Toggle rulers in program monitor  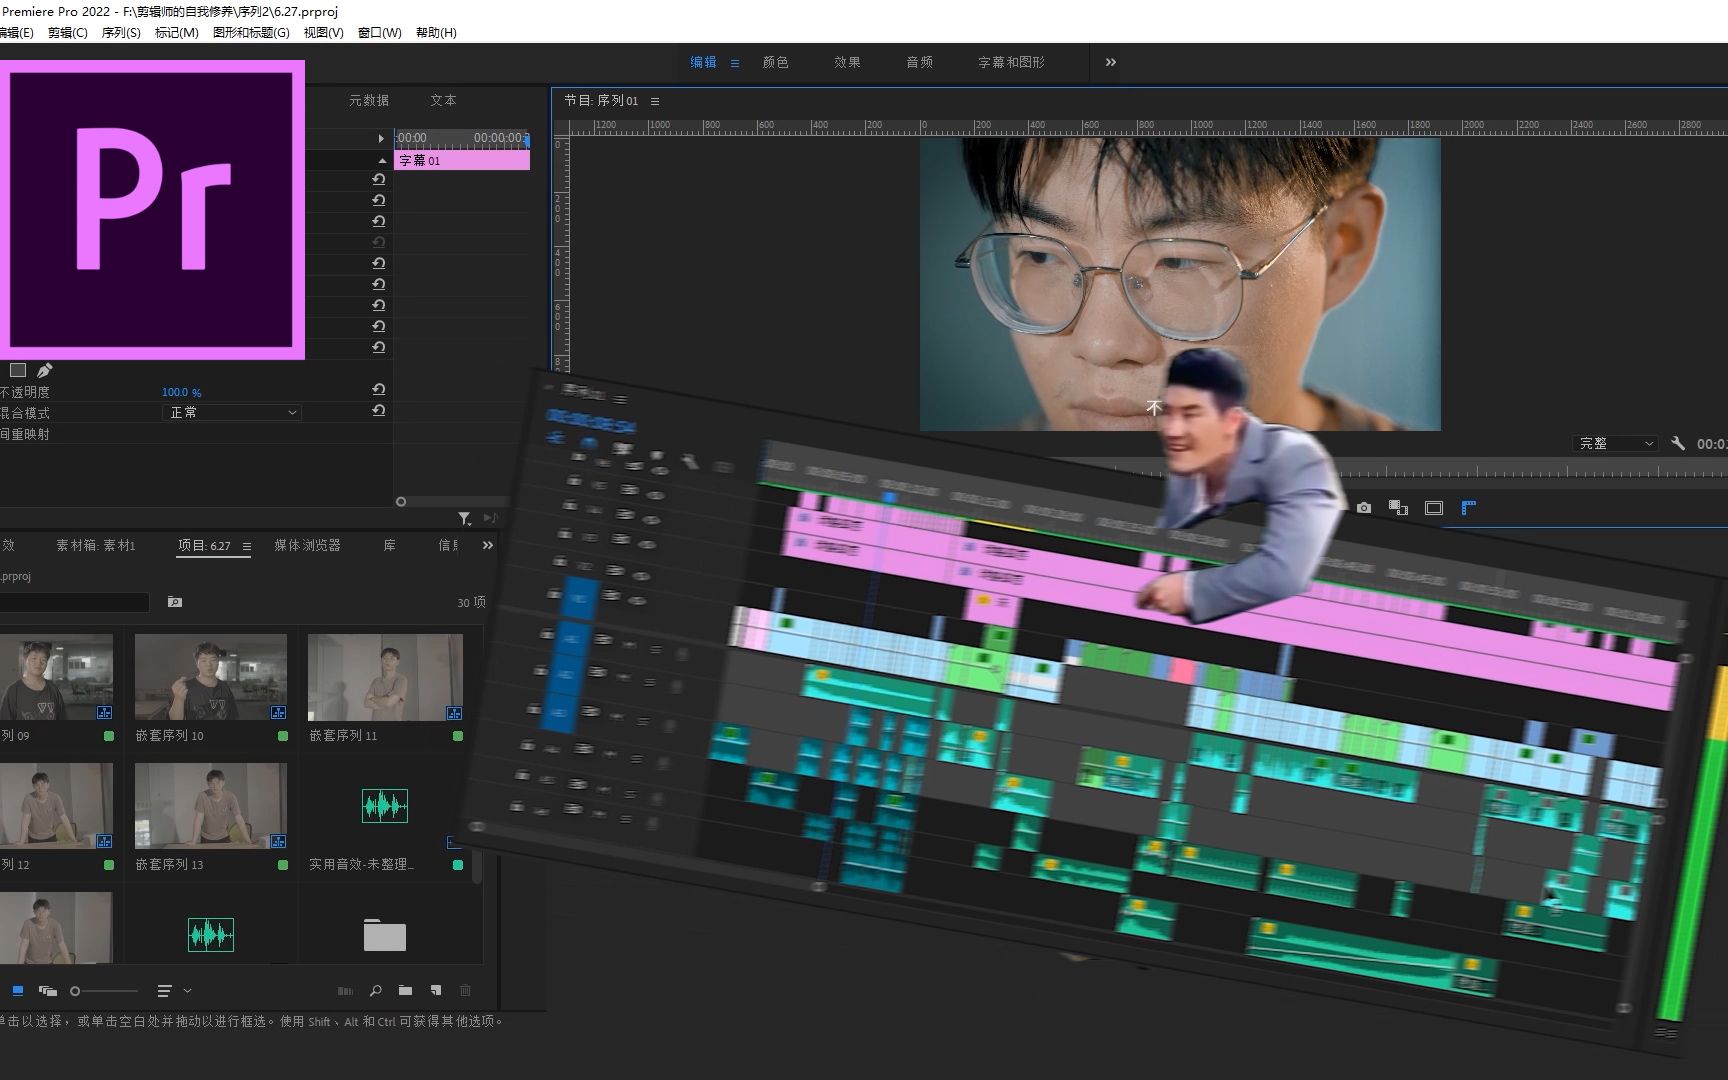click(x=1468, y=508)
